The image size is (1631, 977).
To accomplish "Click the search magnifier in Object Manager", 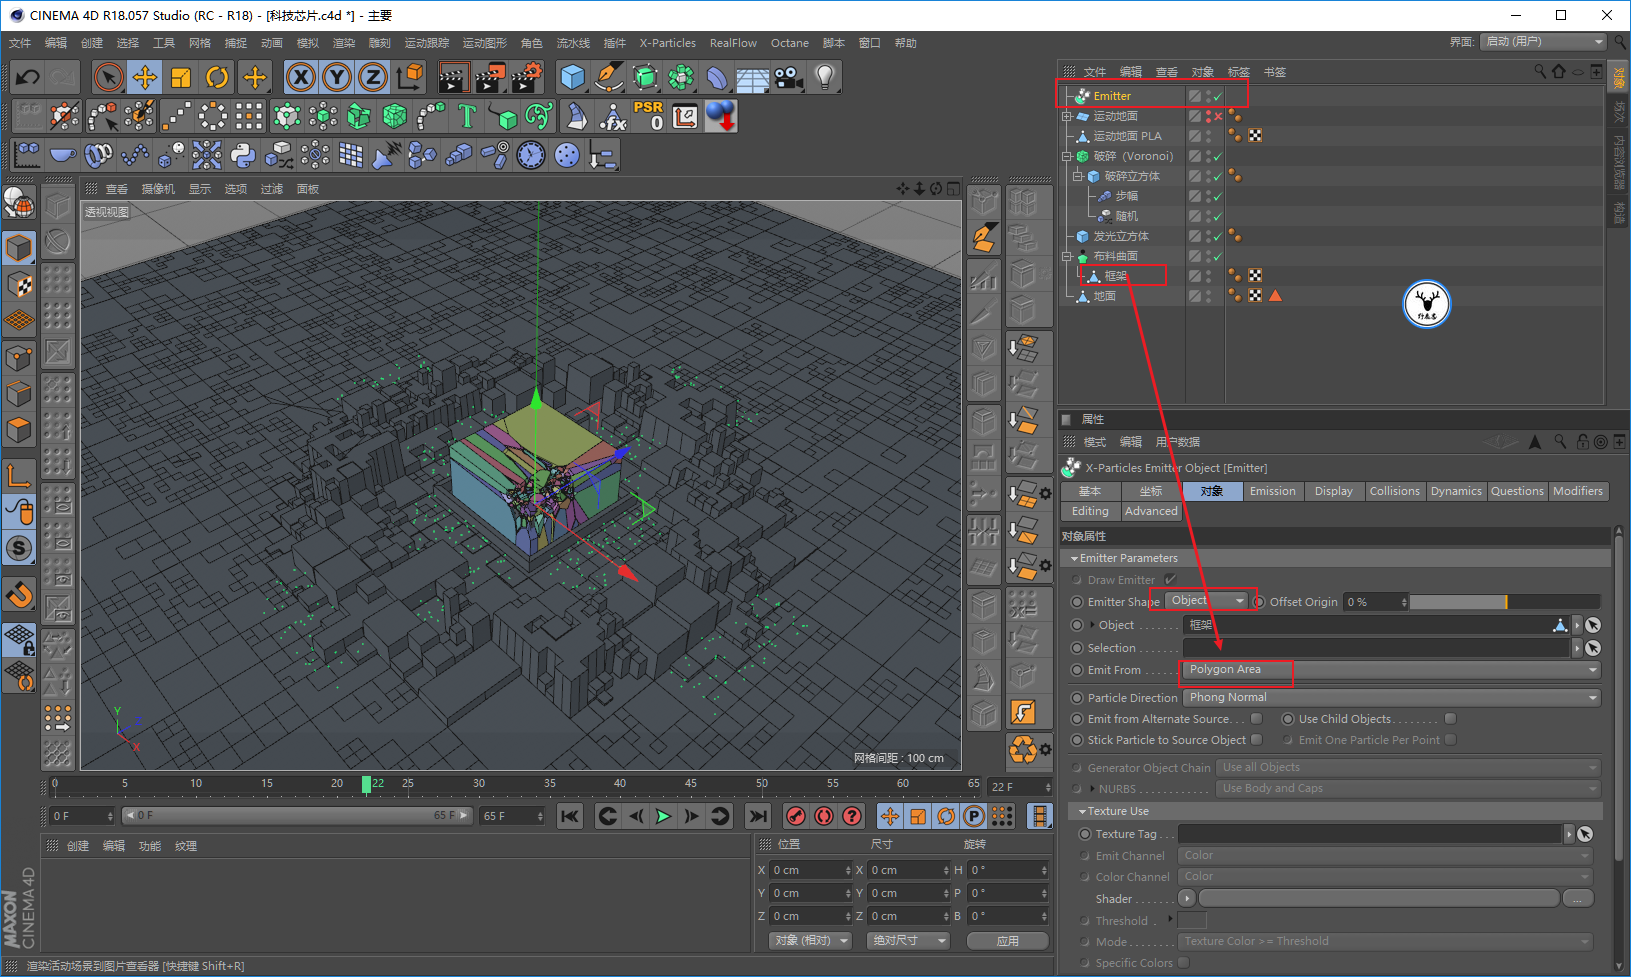I will click(1540, 71).
